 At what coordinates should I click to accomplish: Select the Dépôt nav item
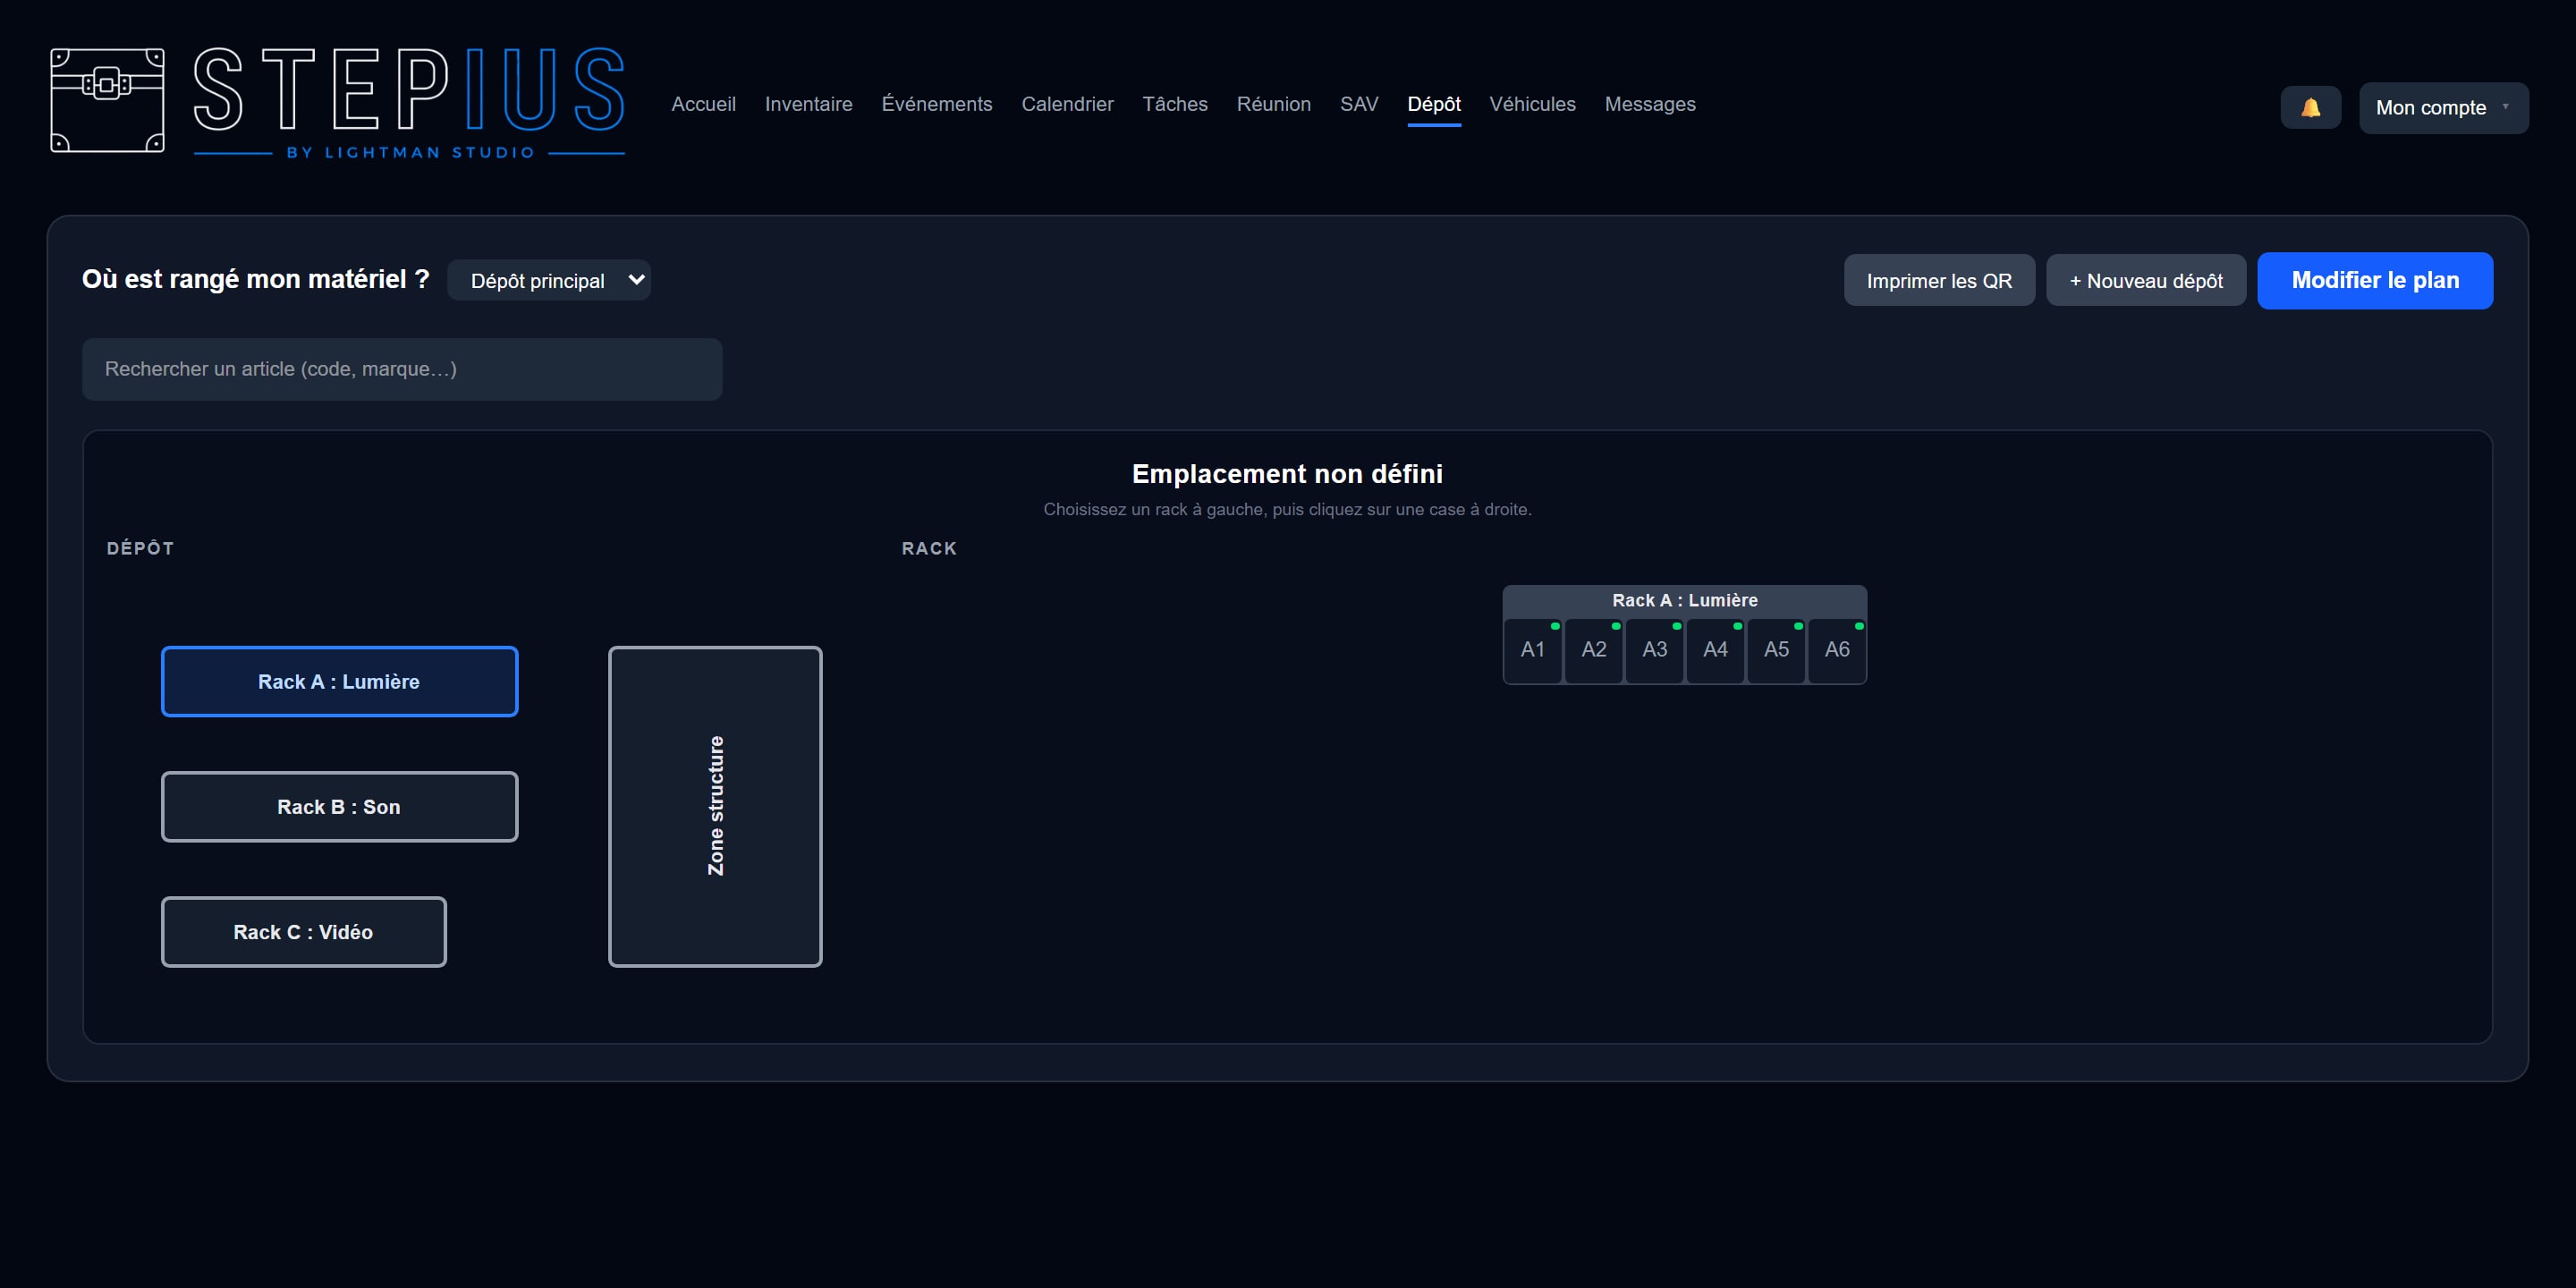[x=1434, y=104]
